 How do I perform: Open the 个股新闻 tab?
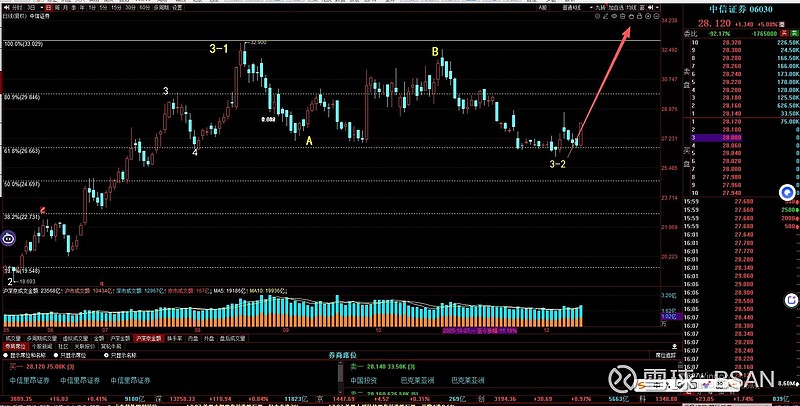pyautogui.click(x=42, y=346)
